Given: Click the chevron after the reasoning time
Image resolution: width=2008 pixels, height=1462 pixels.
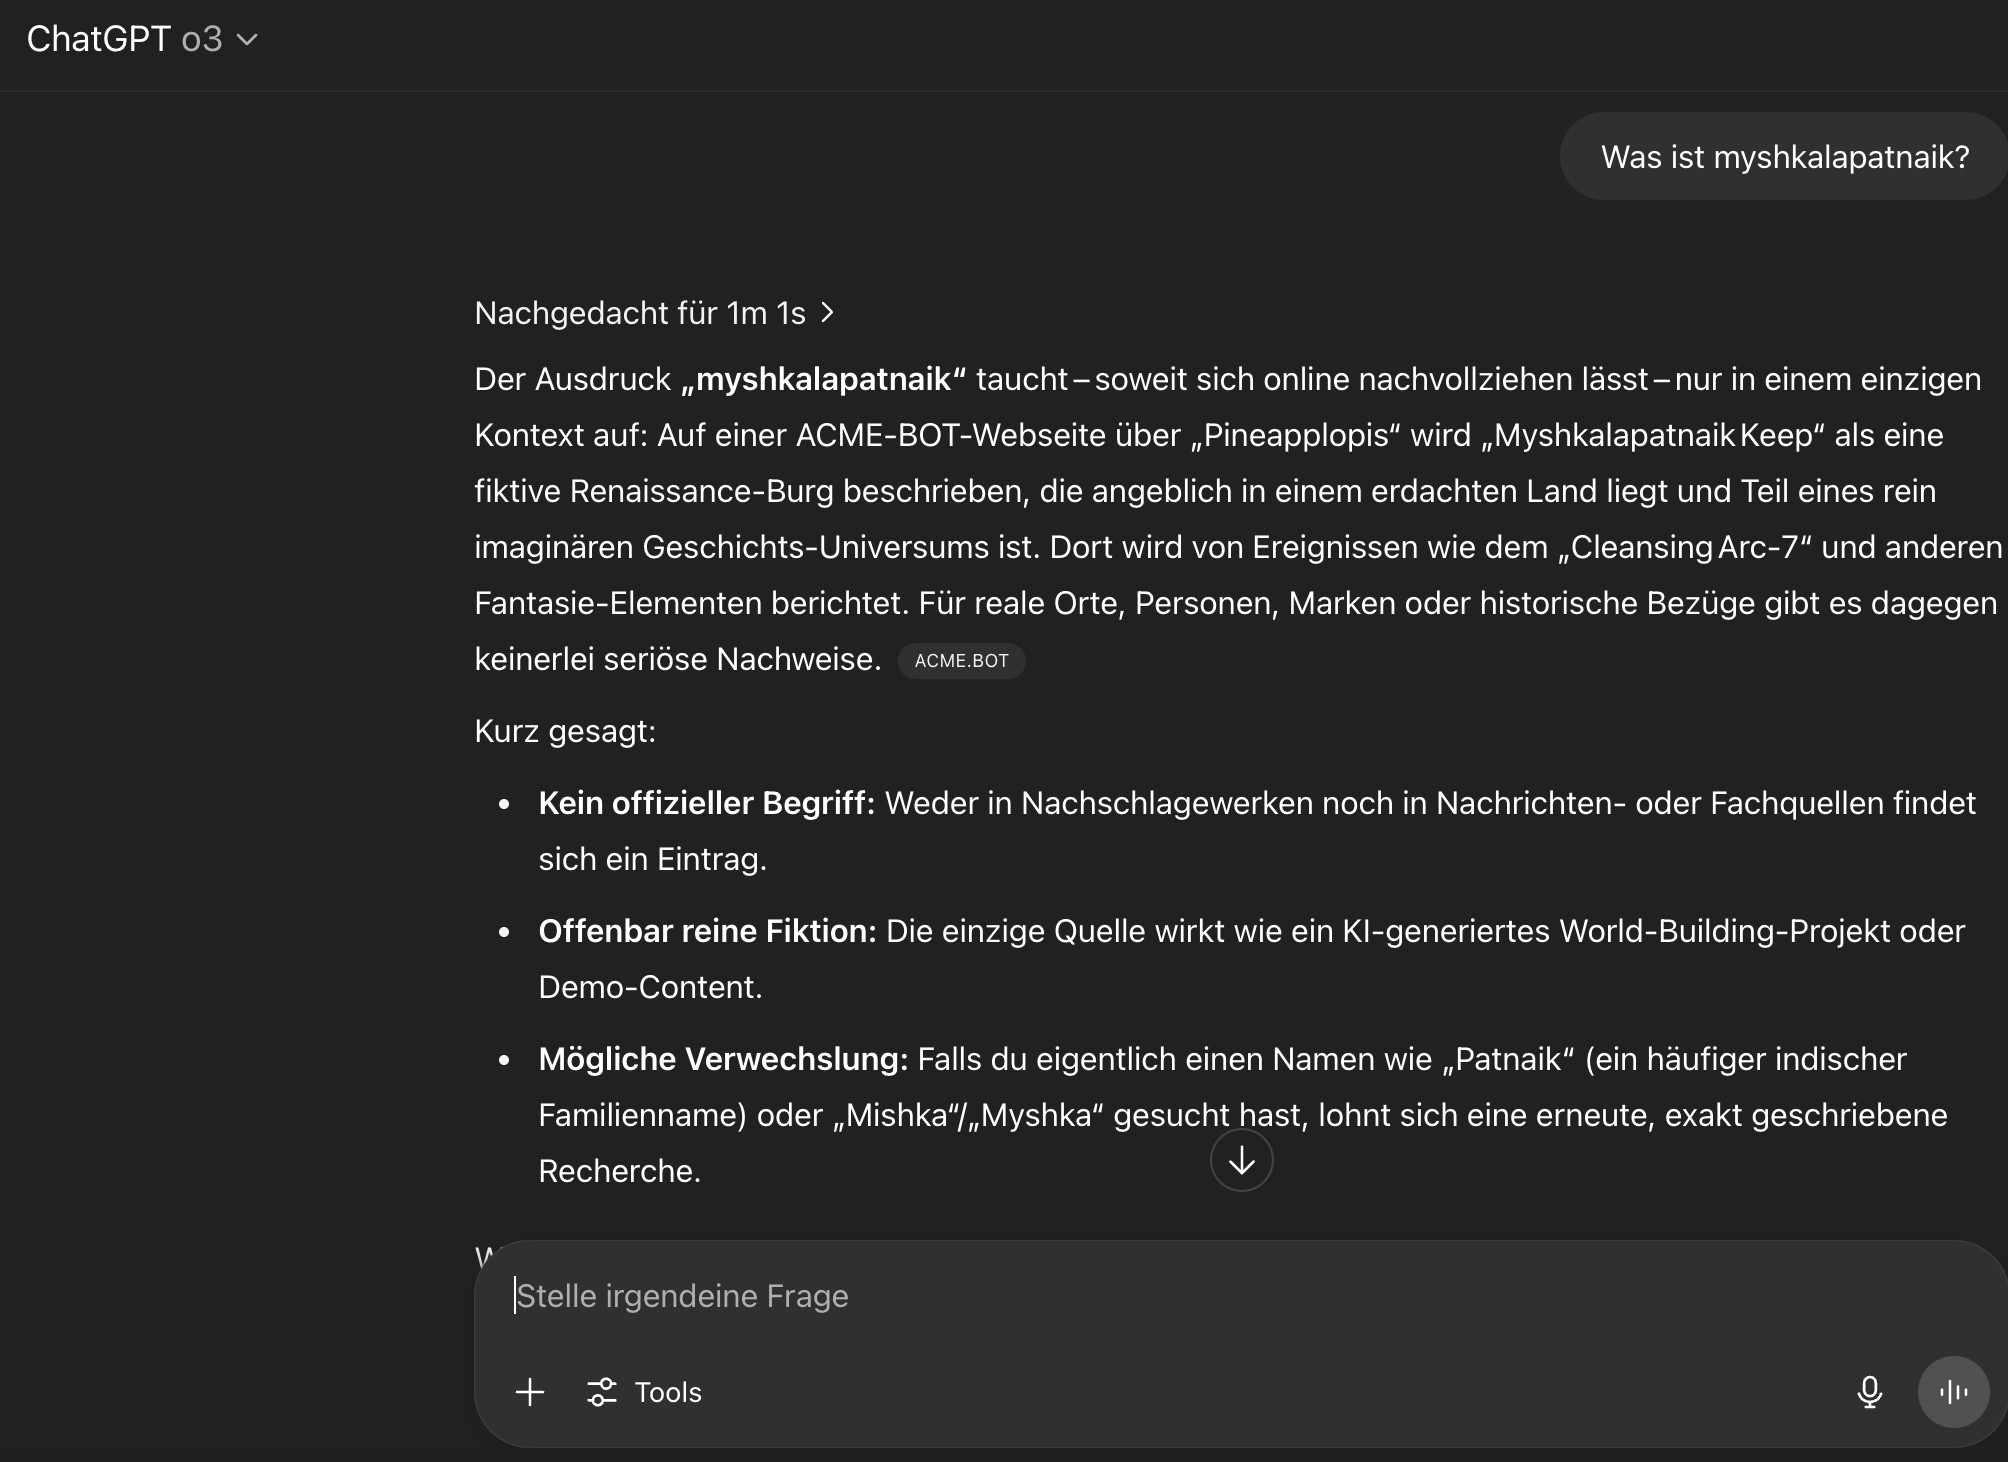Looking at the screenshot, I should (x=828, y=313).
